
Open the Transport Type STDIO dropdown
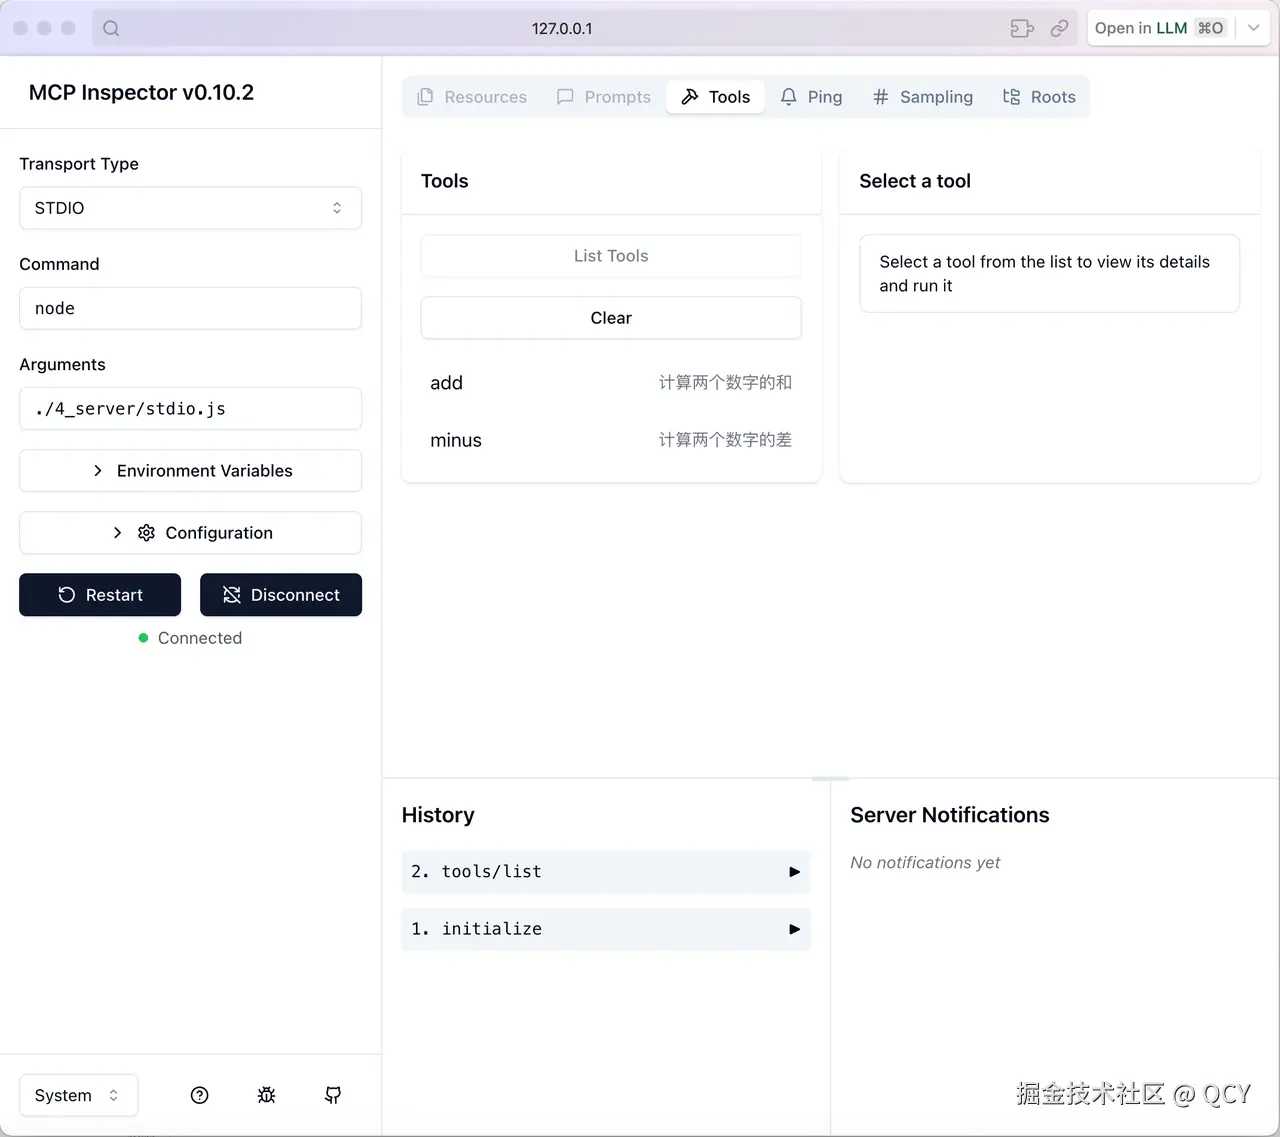(190, 208)
